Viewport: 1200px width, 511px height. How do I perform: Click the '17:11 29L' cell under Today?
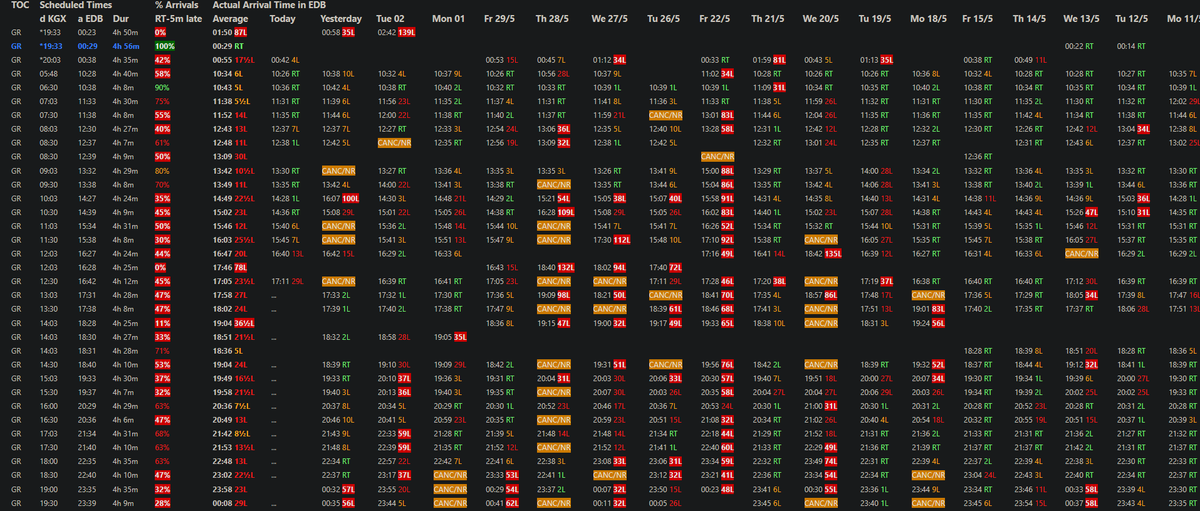(288, 283)
